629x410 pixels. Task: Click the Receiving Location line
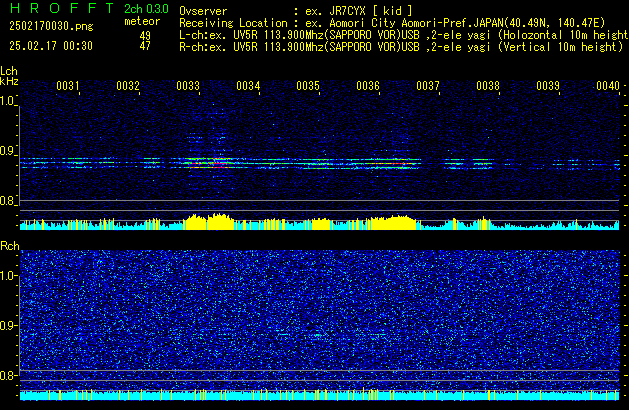pos(392,23)
